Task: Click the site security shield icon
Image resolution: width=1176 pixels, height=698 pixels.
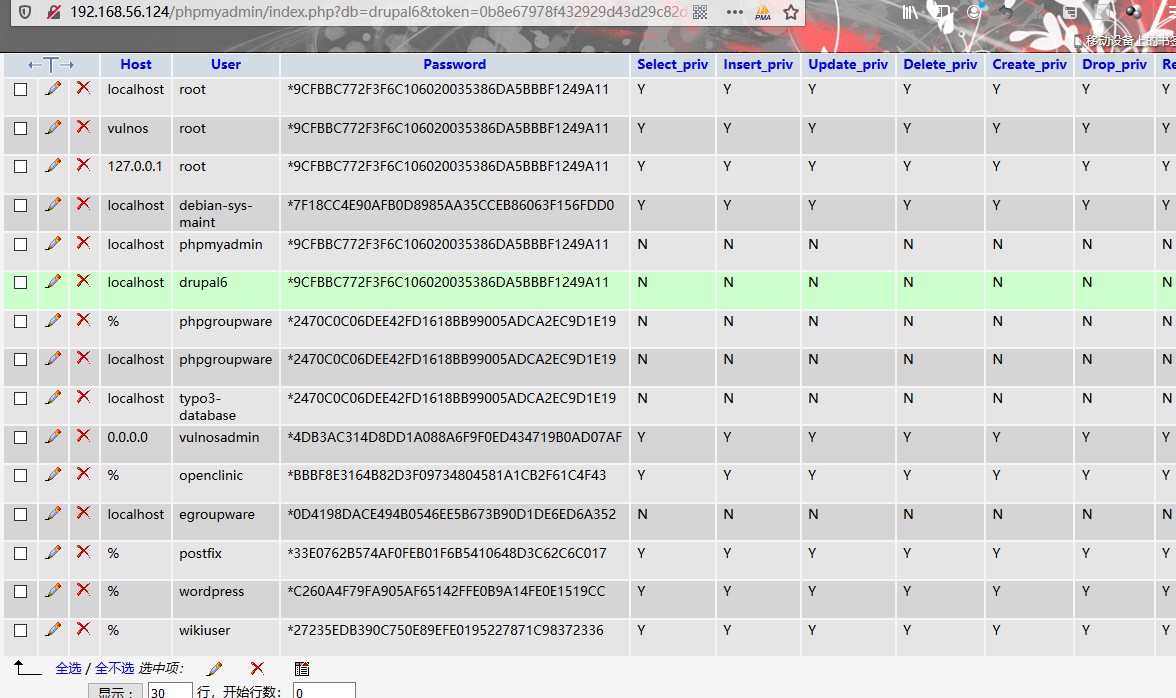Action: (x=25, y=12)
